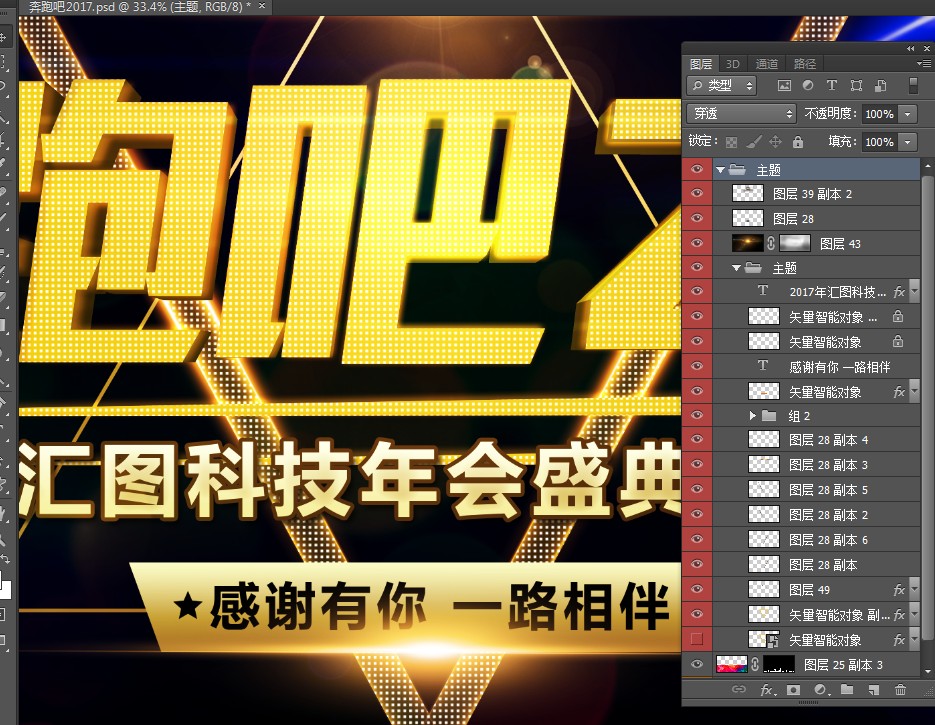The height and width of the screenshot is (725, 935).
Task: Hide the 图层 25 副本 3 layer
Action: pyautogui.click(x=696, y=664)
